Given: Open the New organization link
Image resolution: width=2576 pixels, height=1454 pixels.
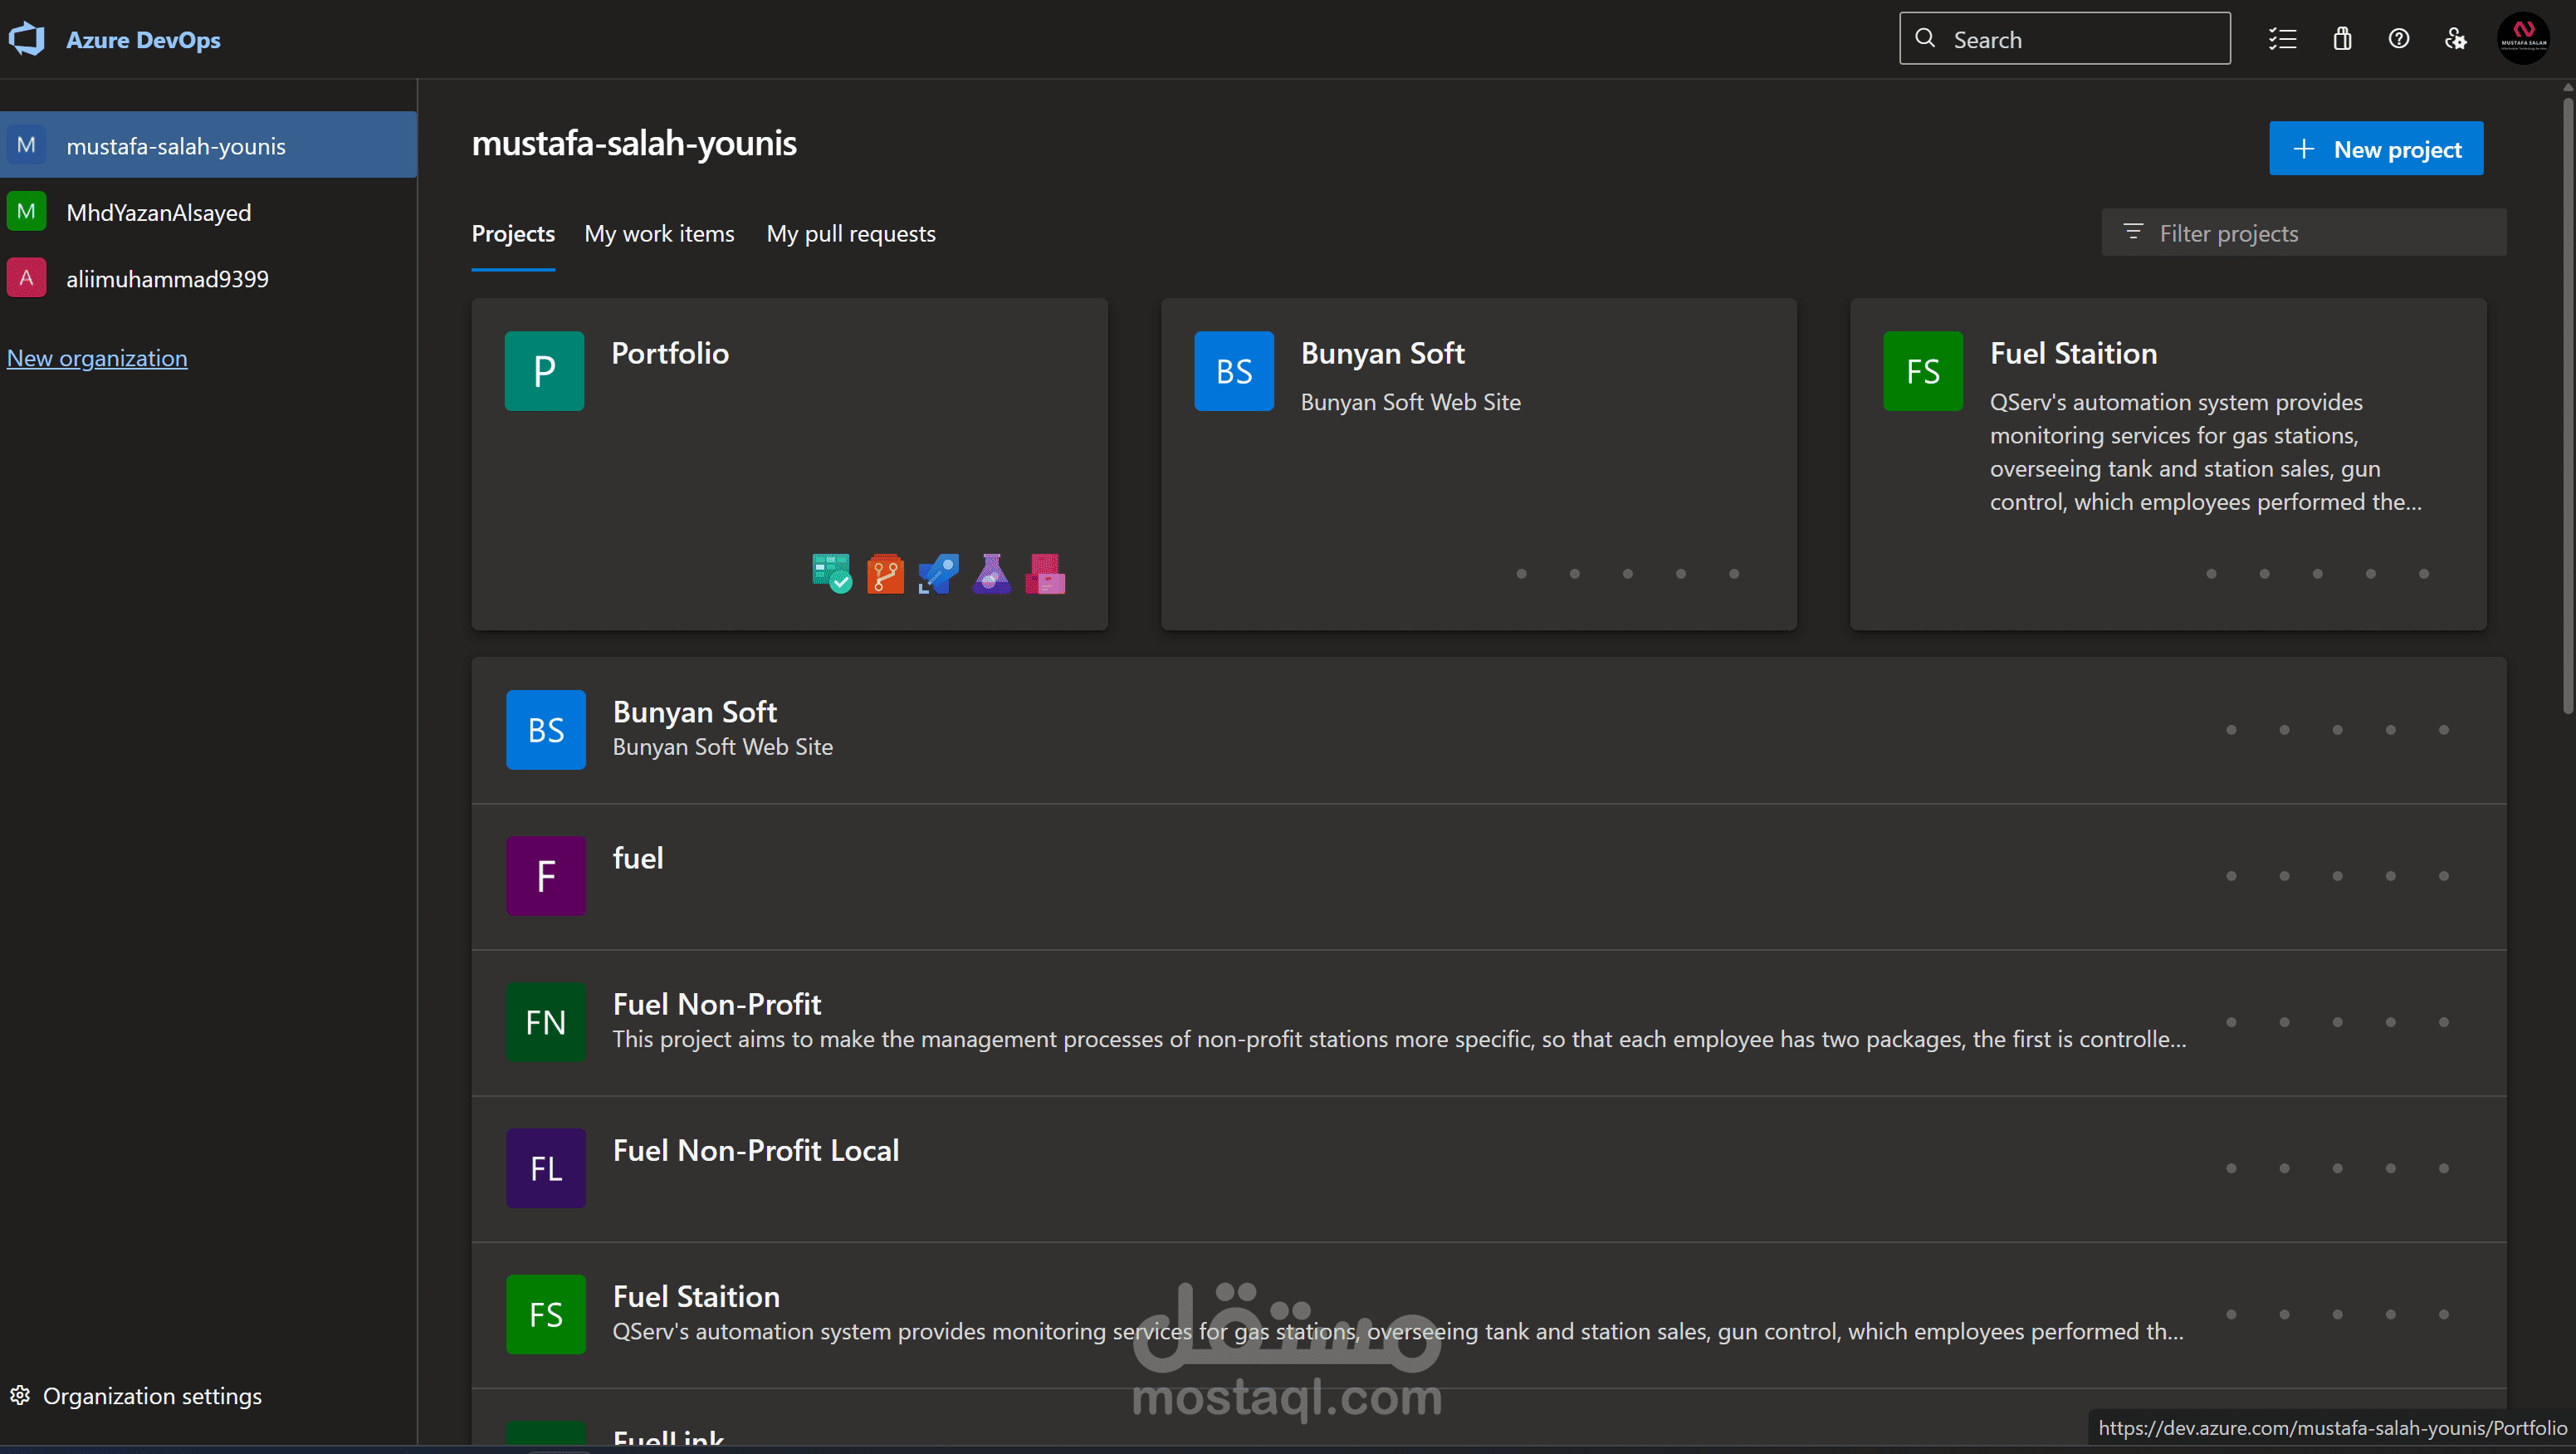Looking at the screenshot, I should click(x=97, y=358).
